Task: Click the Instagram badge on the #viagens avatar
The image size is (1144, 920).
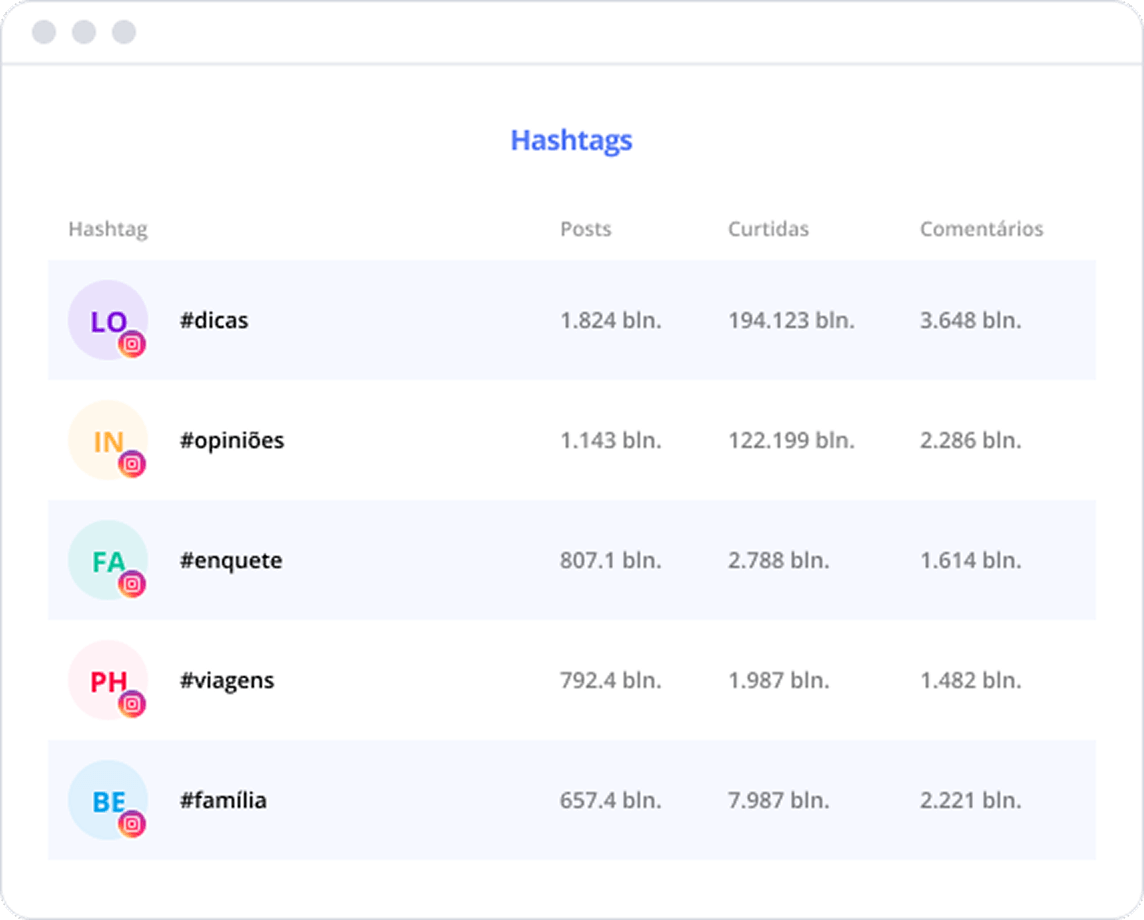Action: pyautogui.click(x=134, y=704)
